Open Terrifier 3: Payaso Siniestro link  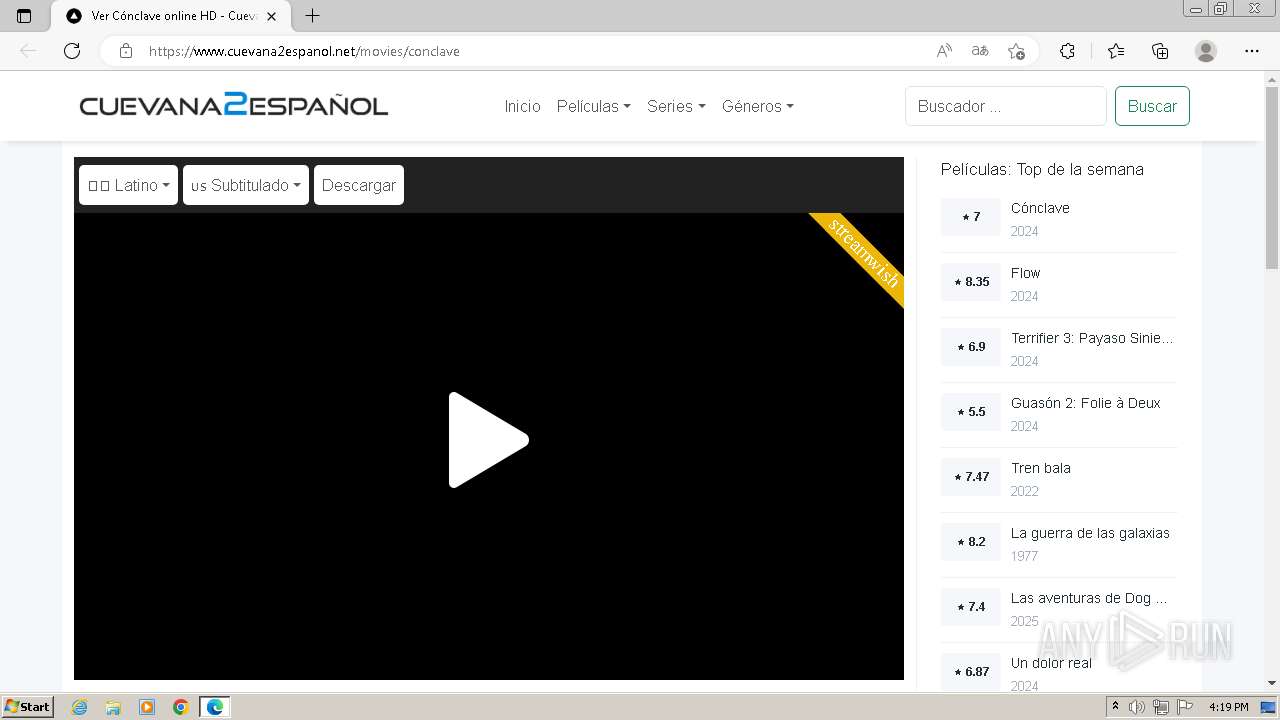click(1092, 338)
